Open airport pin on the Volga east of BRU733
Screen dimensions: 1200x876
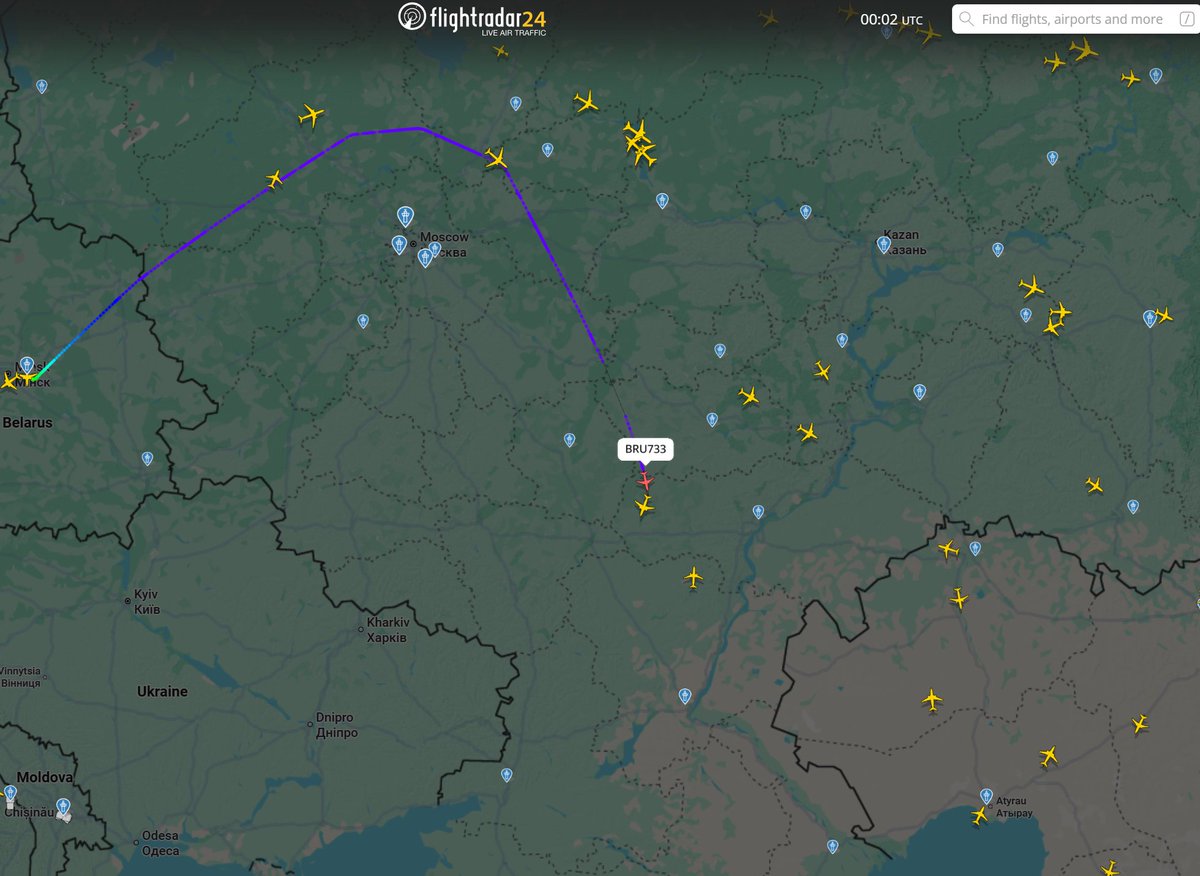coord(758,511)
